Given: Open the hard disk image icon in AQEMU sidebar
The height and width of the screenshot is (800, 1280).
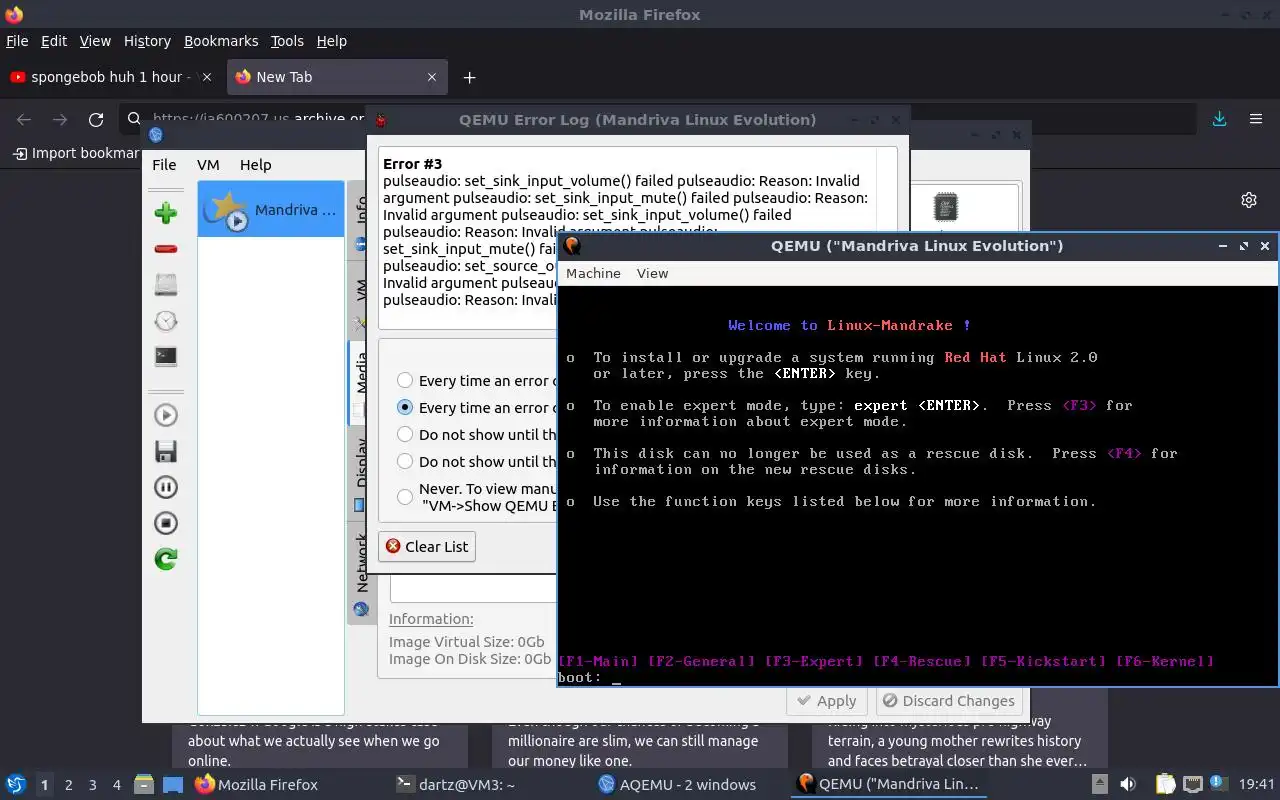Looking at the screenshot, I should (x=166, y=285).
